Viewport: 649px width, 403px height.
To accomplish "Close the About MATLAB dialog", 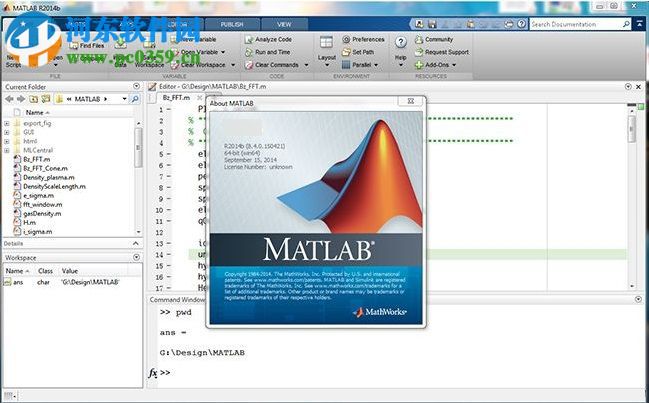I will pos(411,101).
